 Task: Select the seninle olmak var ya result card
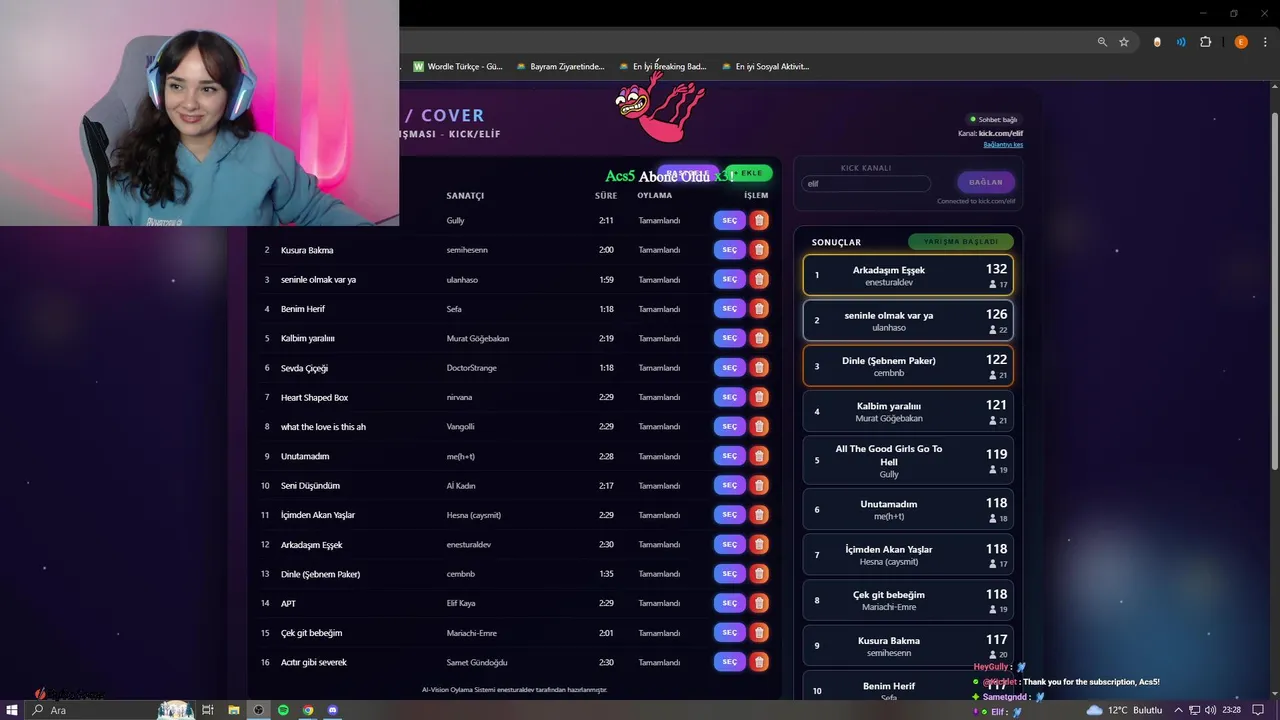[x=908, y=321]
